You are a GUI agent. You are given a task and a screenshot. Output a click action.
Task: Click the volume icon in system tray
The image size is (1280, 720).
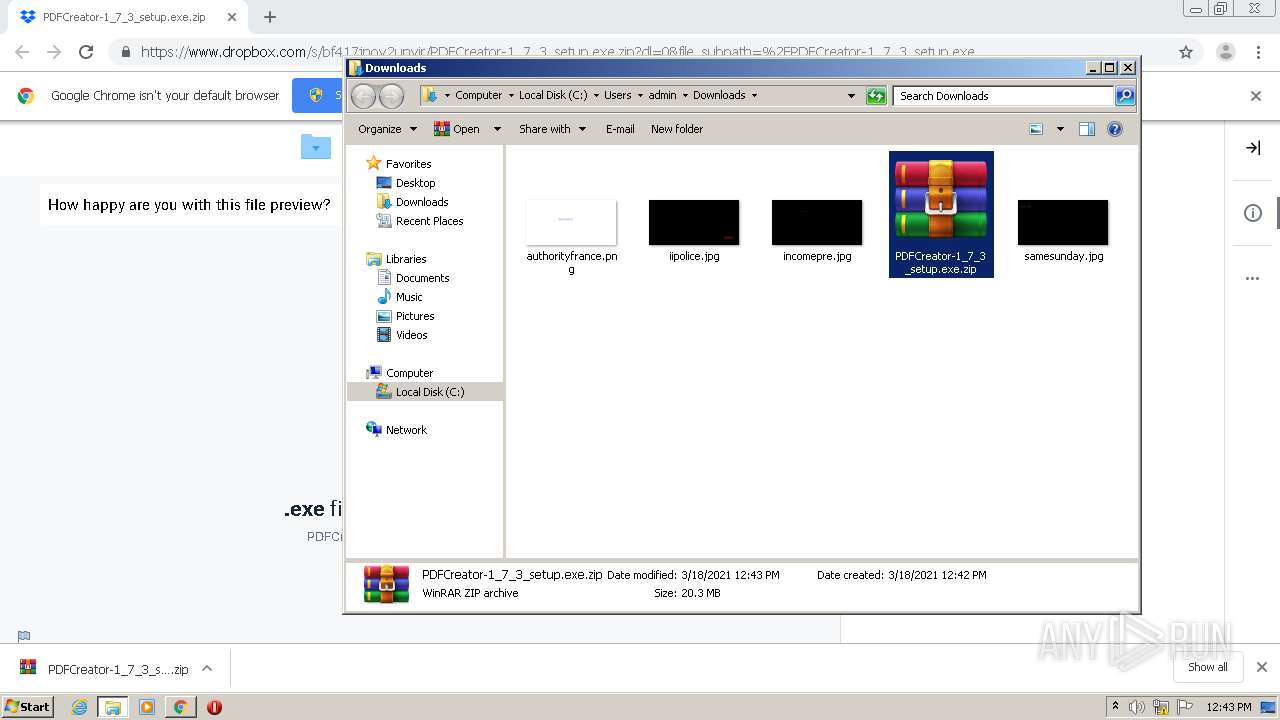tap(1137, 707)
